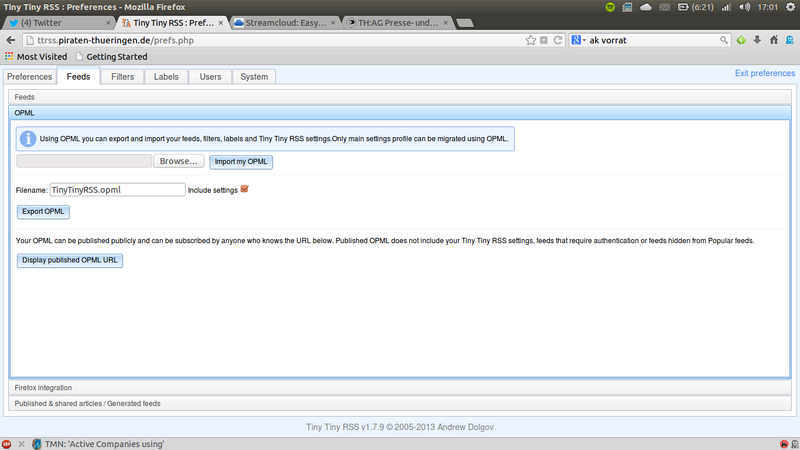Open the Getting Started bookmark
Screen dimensions: 800x450
click(x=112, y=57)
